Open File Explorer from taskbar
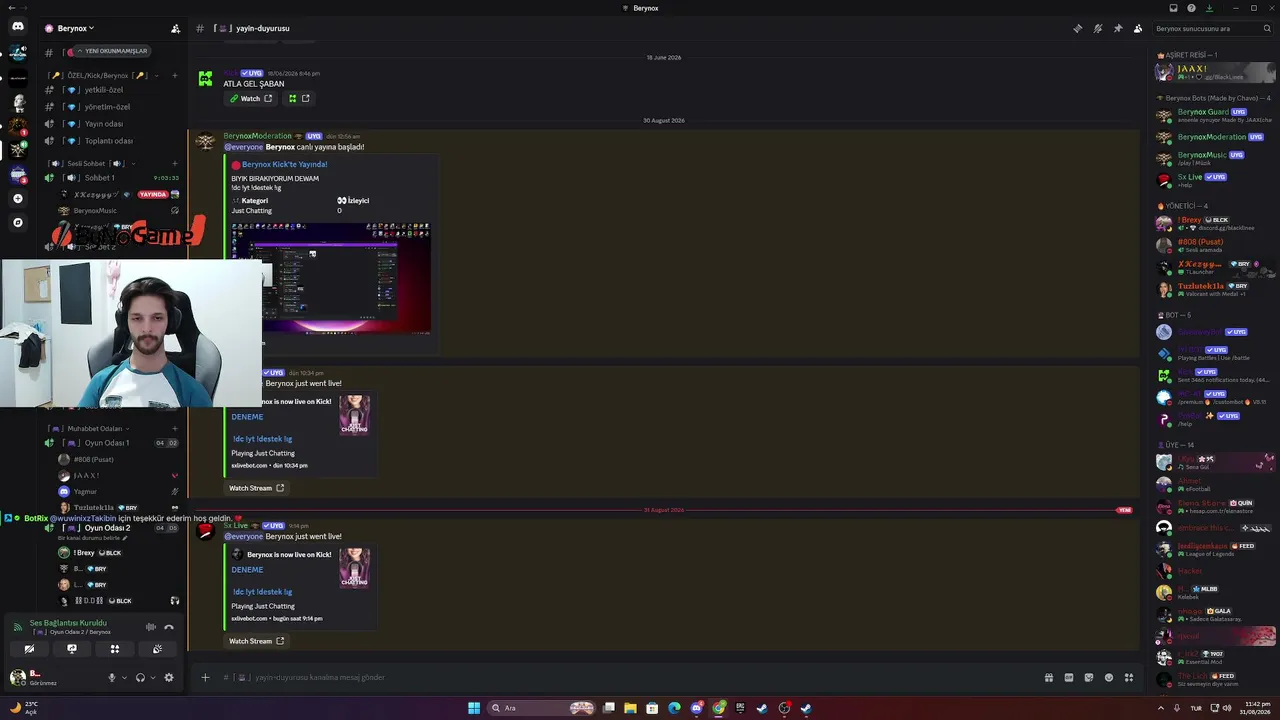1280x720 pixels. pyautogui.click(x=630, y=708)
